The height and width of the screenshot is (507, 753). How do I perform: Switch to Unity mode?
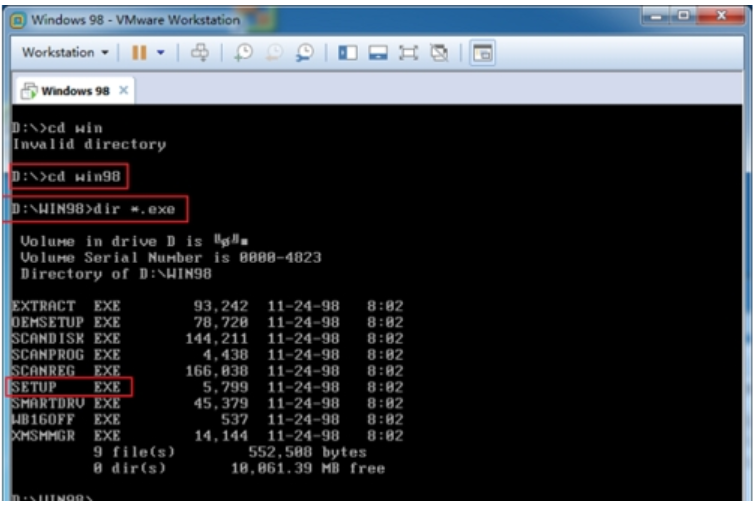click(x=438, y=52)
